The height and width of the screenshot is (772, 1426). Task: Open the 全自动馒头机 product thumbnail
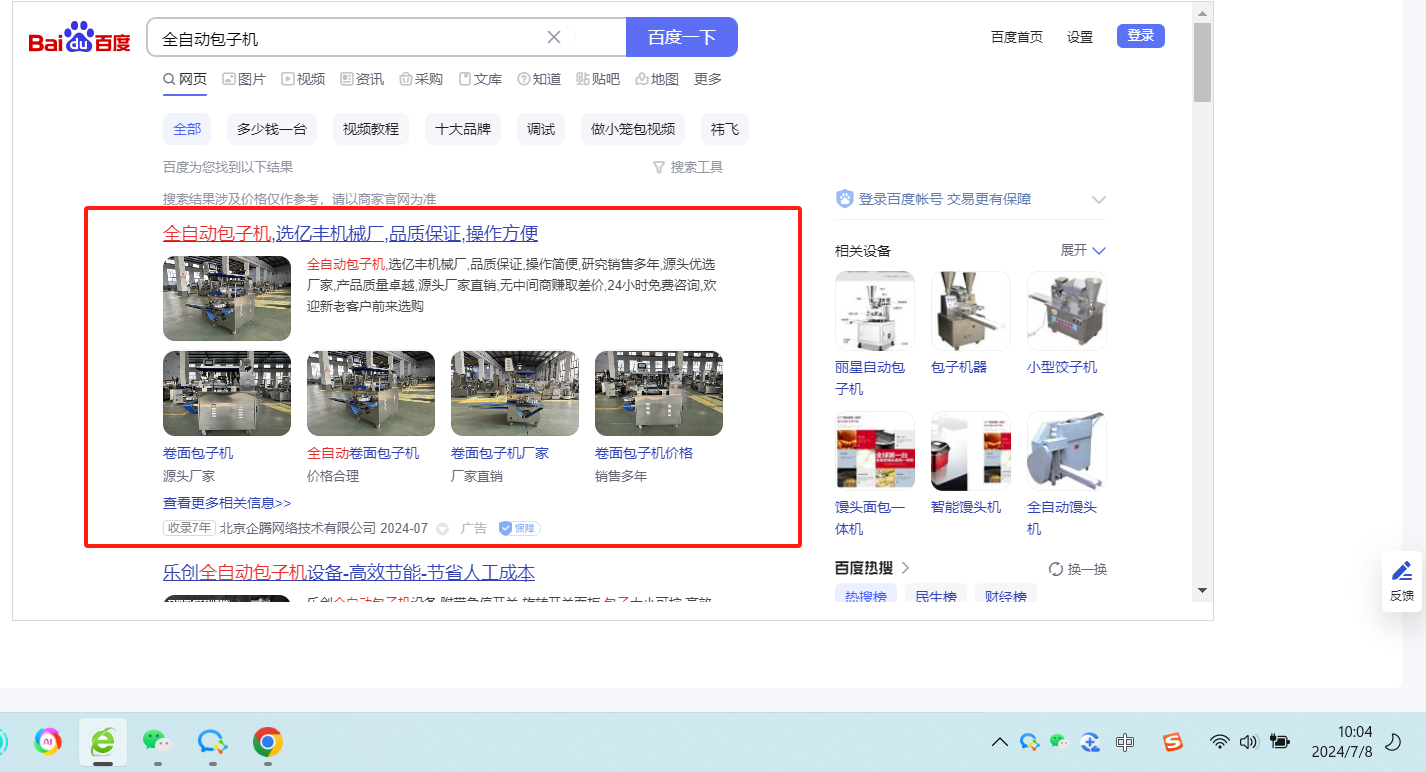pos(1067,450)
